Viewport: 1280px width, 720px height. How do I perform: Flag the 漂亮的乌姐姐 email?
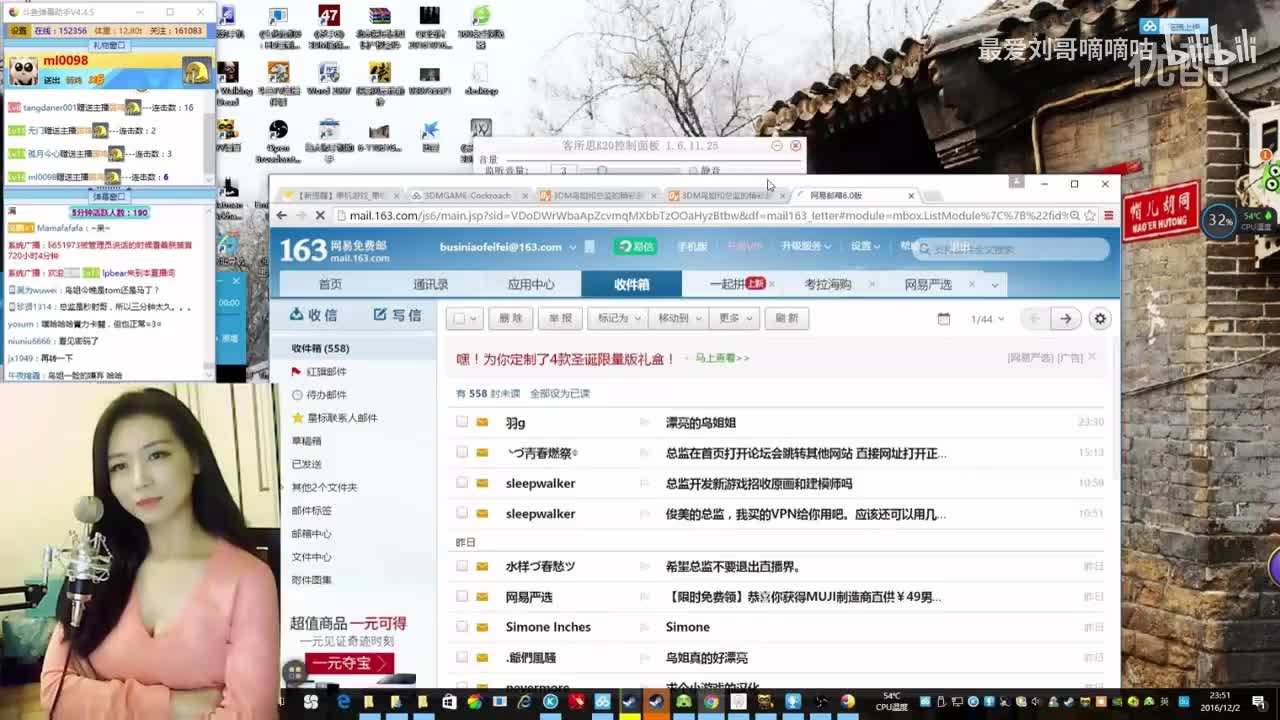(644, 422)
